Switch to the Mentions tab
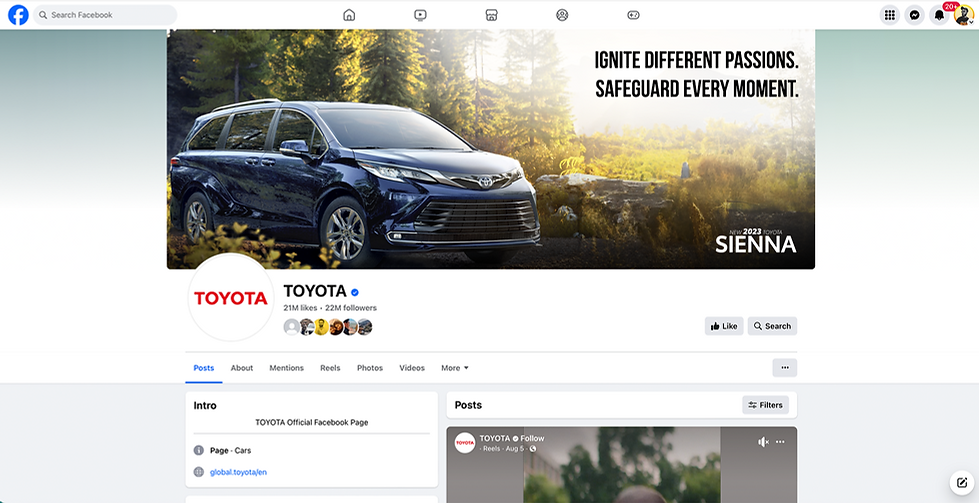Viewport: 979px width, 503px height. coord(287,368)
